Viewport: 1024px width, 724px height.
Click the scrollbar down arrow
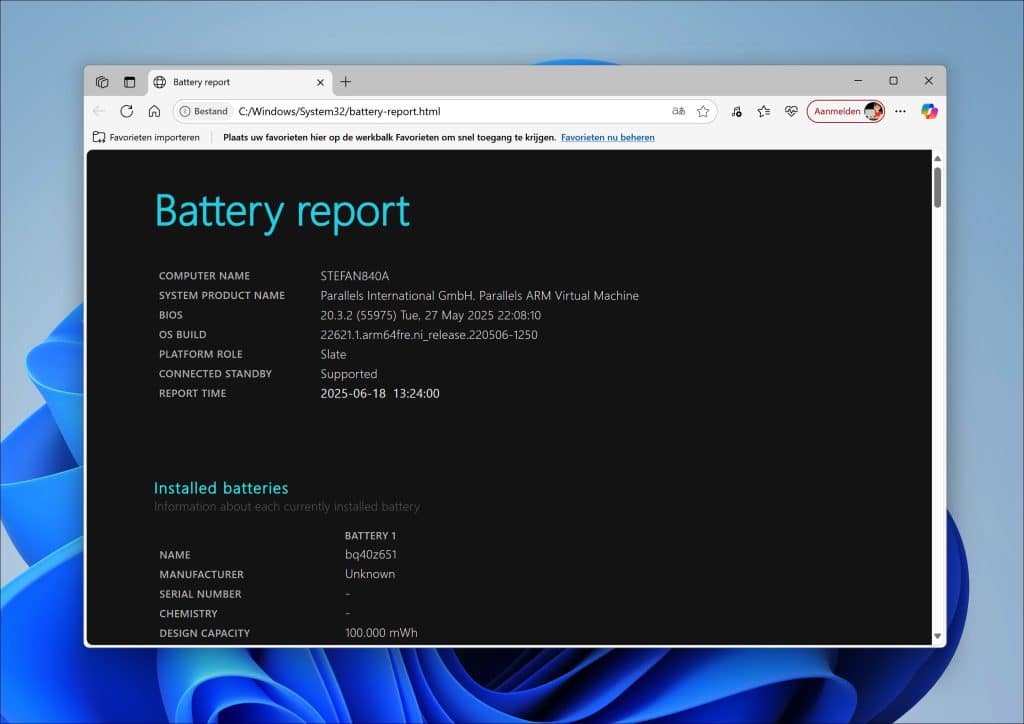pos(938,636)
